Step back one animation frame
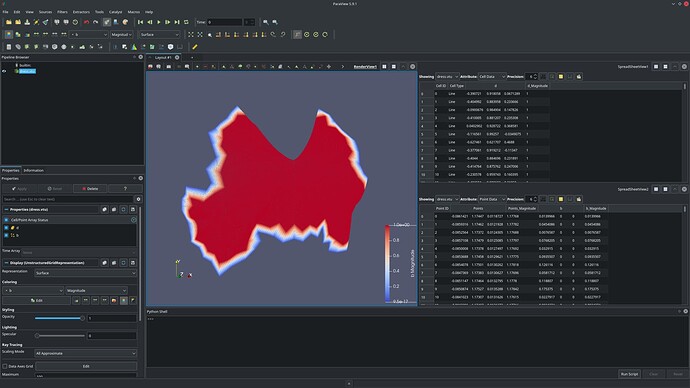This screenshot has width=690, height=388. 150,22
